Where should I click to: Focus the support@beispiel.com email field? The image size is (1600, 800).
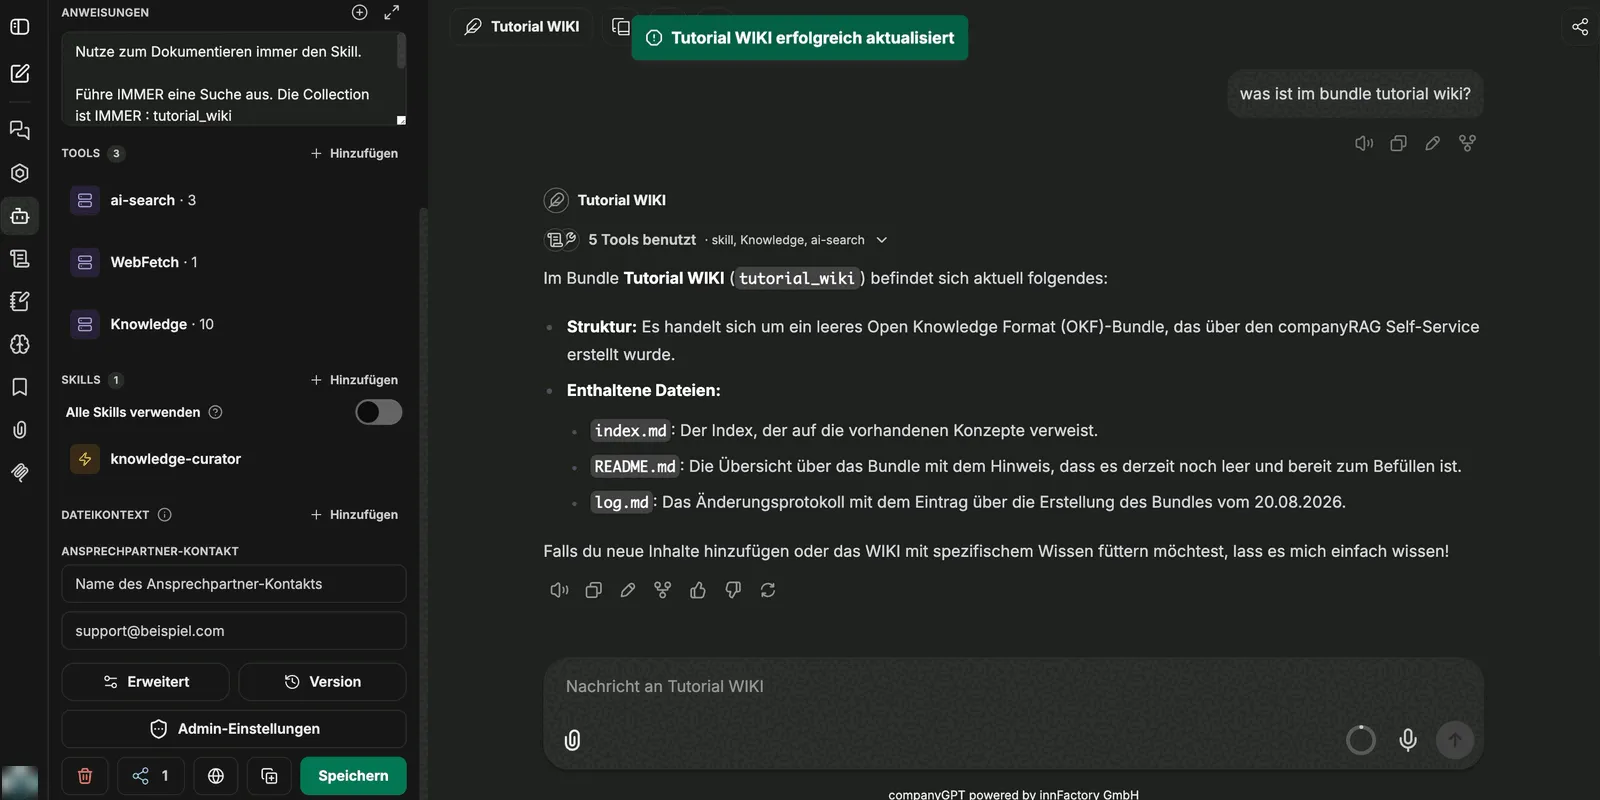(234, 631)
